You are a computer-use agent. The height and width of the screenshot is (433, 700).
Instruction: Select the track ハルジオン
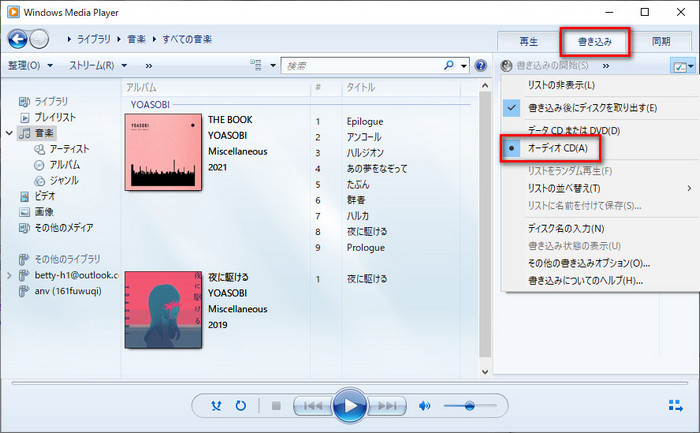coord(365,153)
